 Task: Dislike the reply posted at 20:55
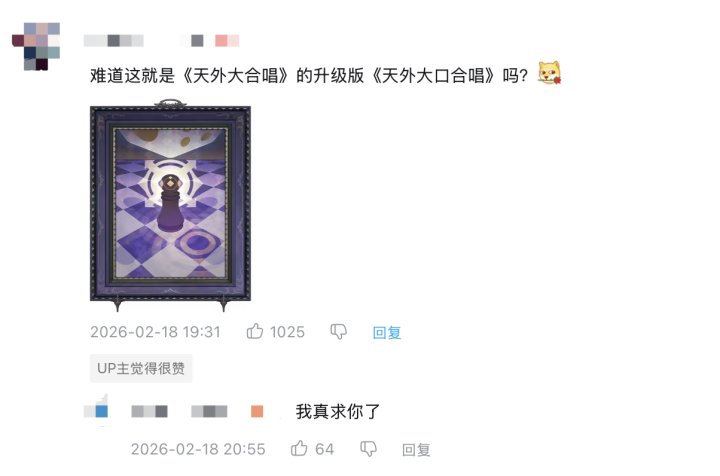click(368, 448)
